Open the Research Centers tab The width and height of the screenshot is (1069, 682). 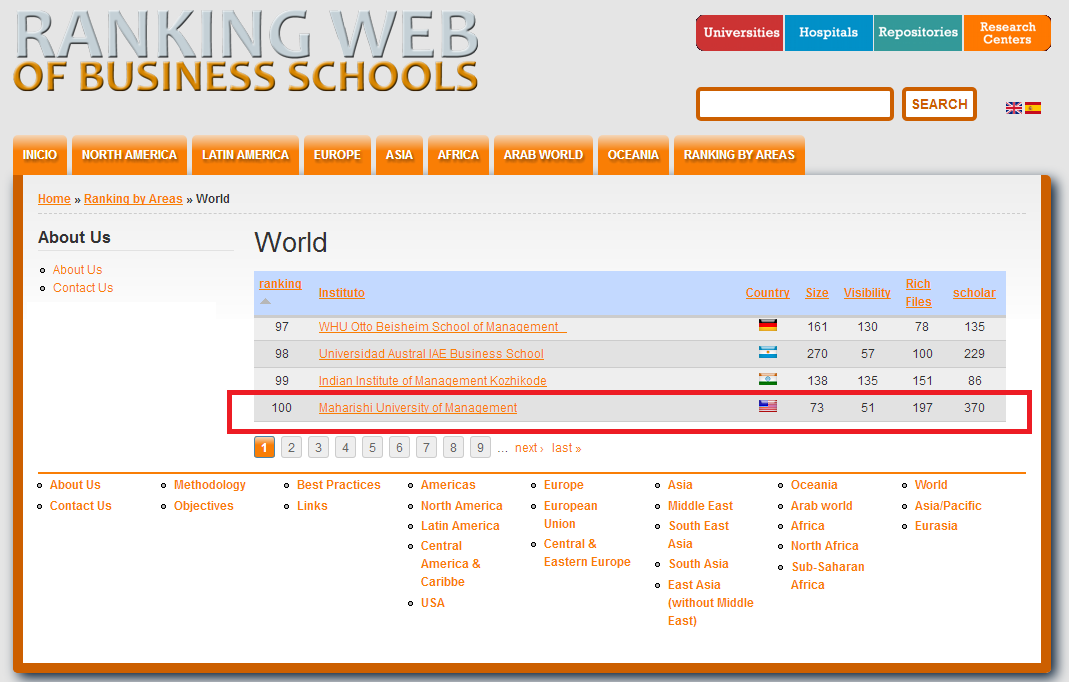[1007, 33]
